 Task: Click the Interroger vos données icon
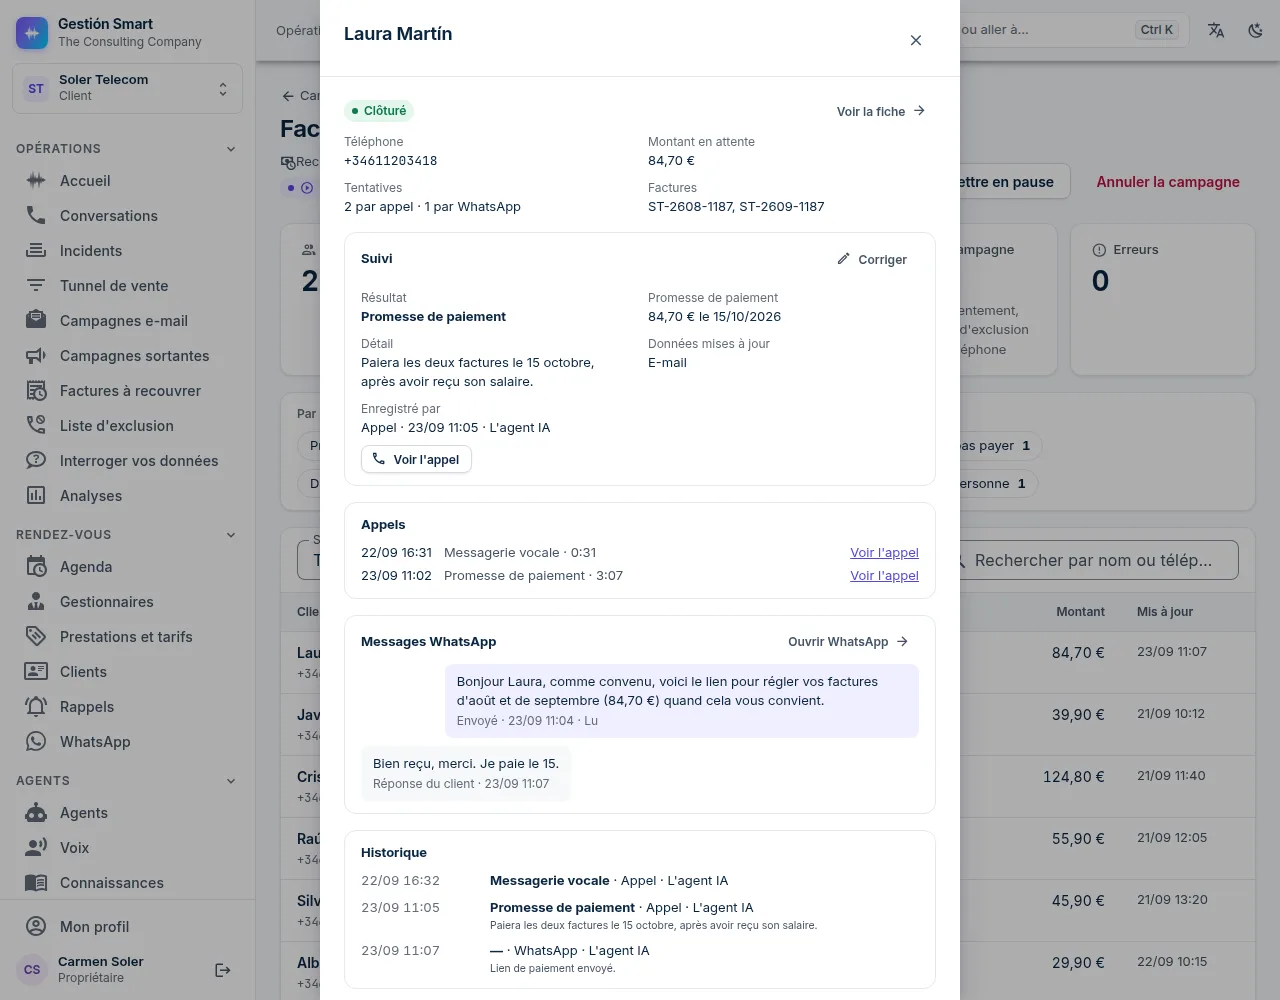36,461
